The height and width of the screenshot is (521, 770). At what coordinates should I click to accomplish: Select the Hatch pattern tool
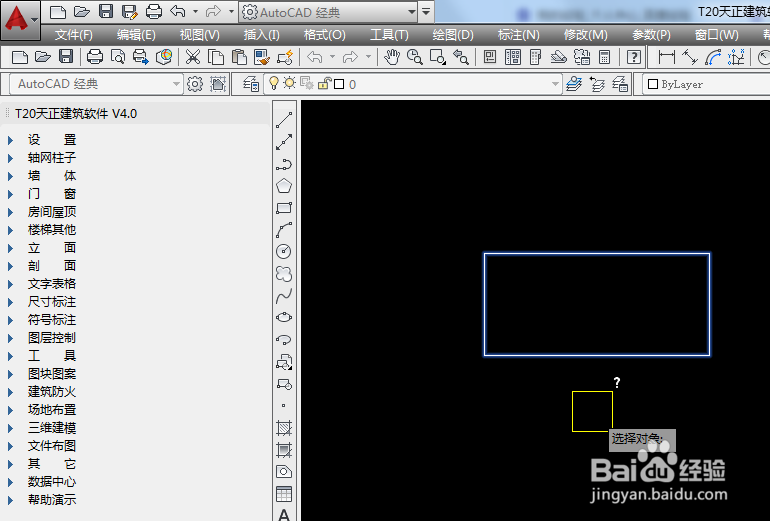point(284,428)
